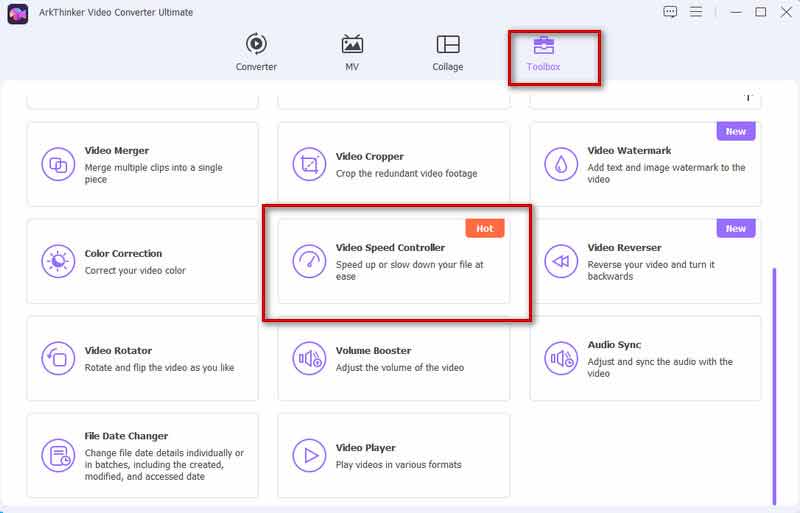Click the Video Cropper icon

309,164
